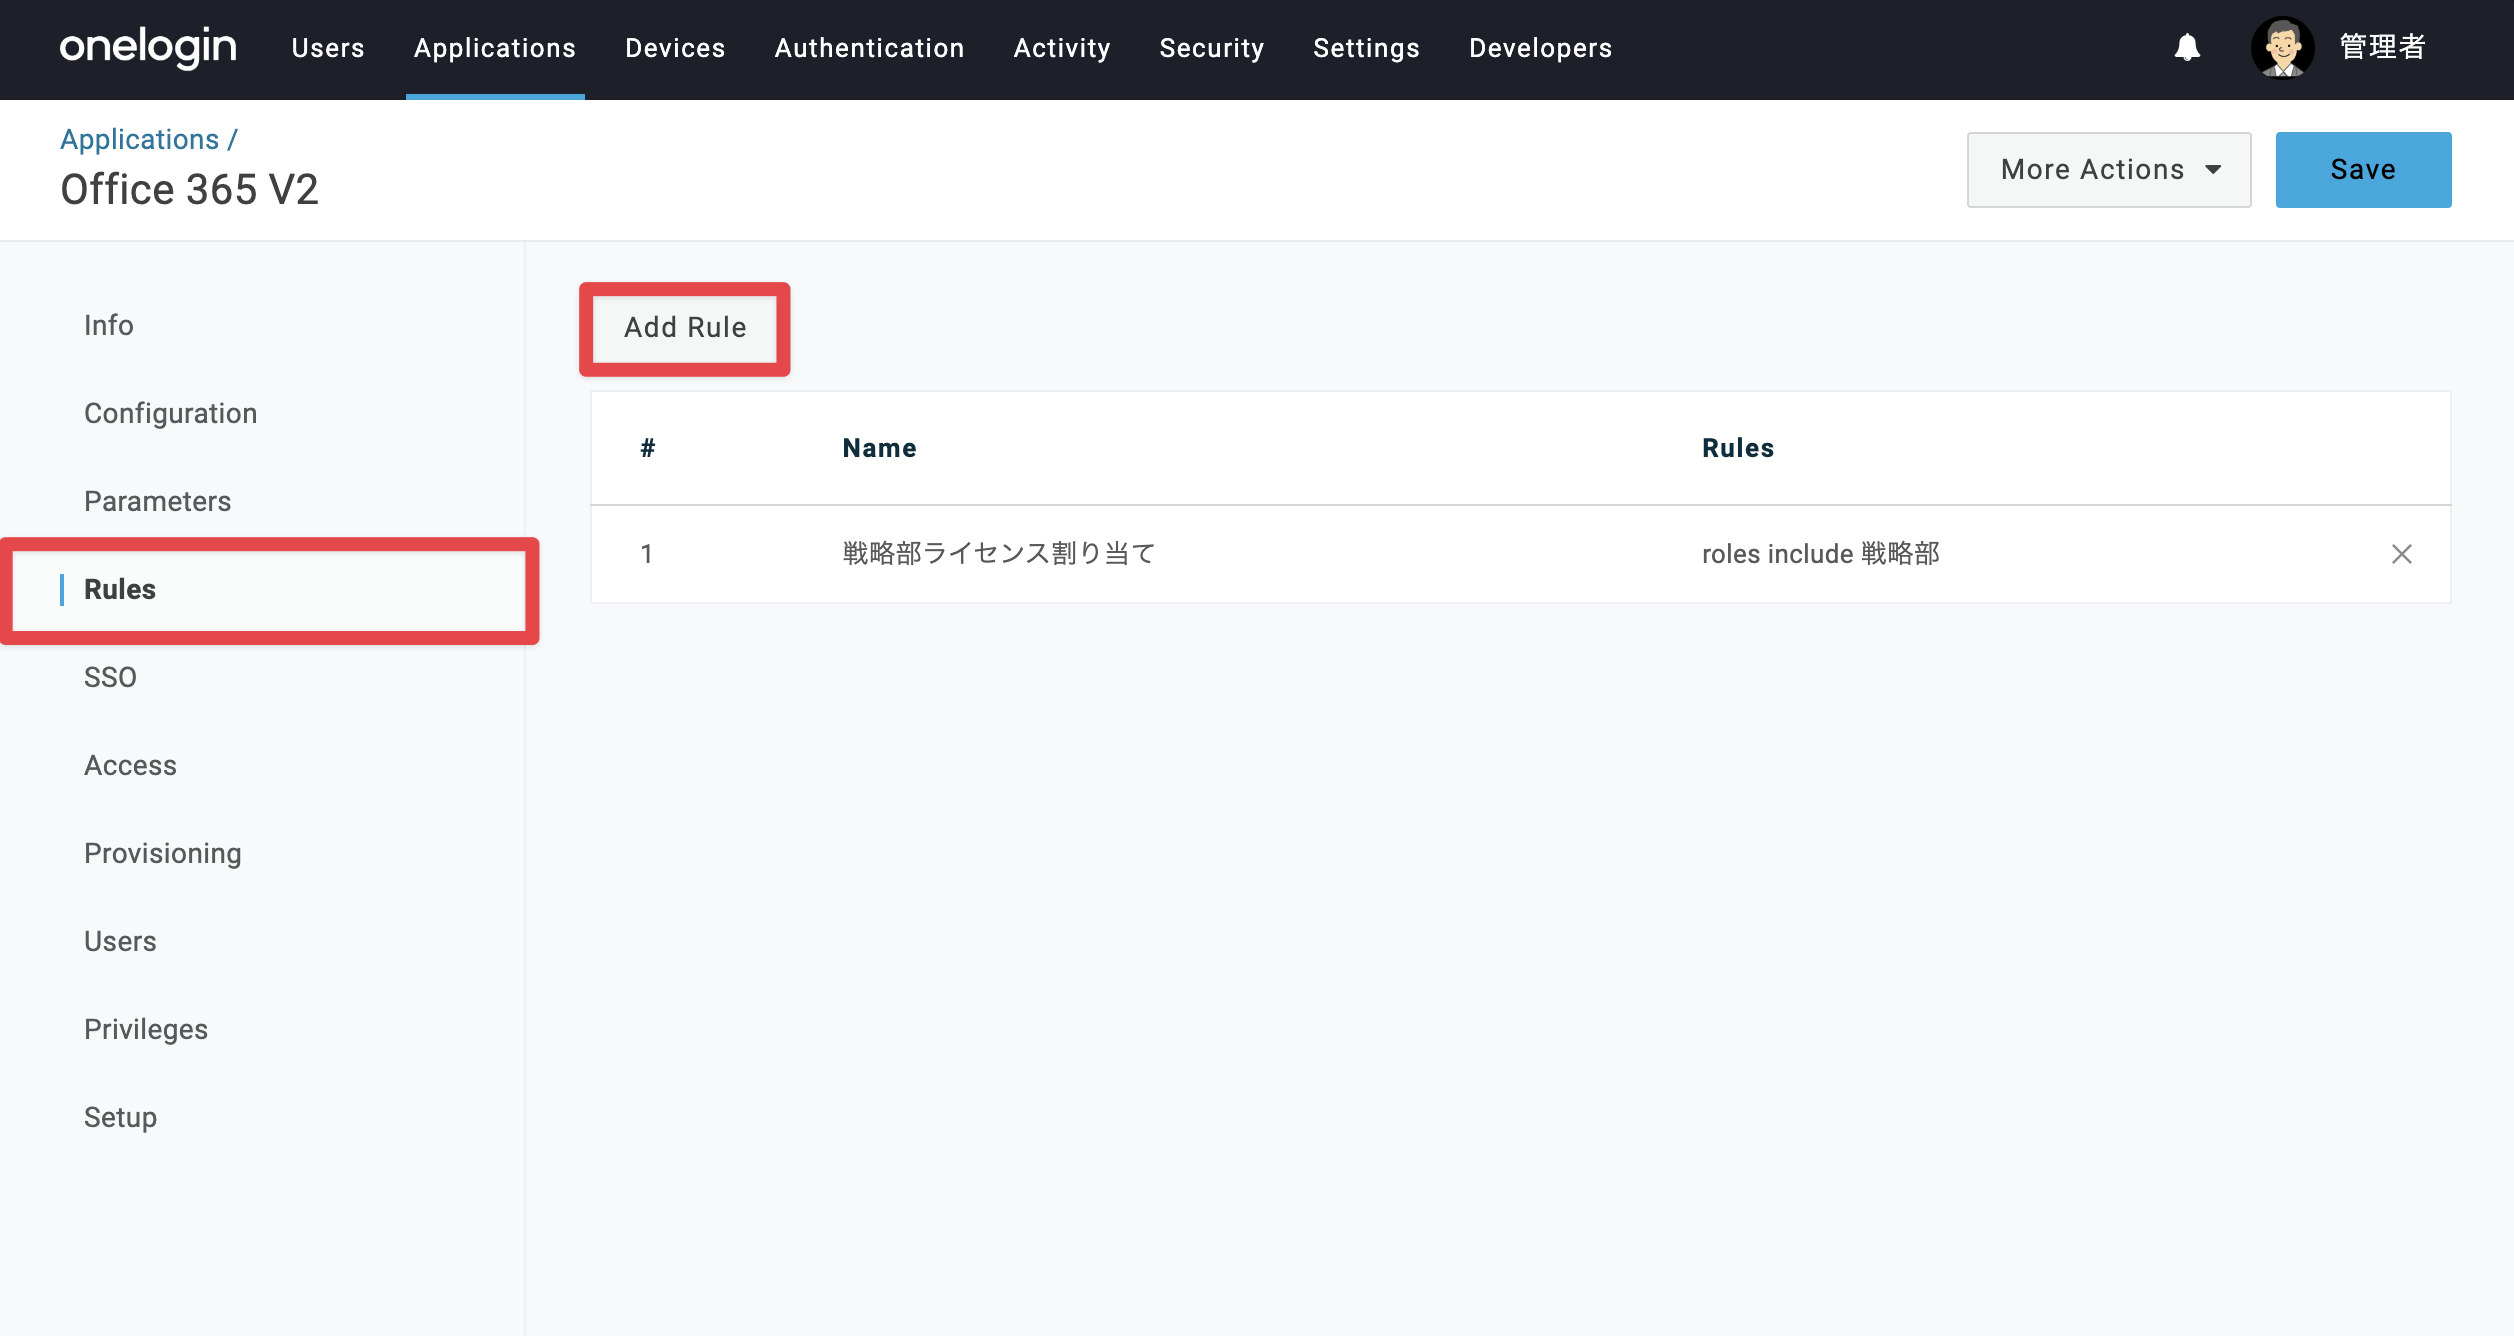Delete the 戦略部ライセンス割り当て rule
The width and height of the screenshot is (2514, 1336).
click(x=2401, y=554)
